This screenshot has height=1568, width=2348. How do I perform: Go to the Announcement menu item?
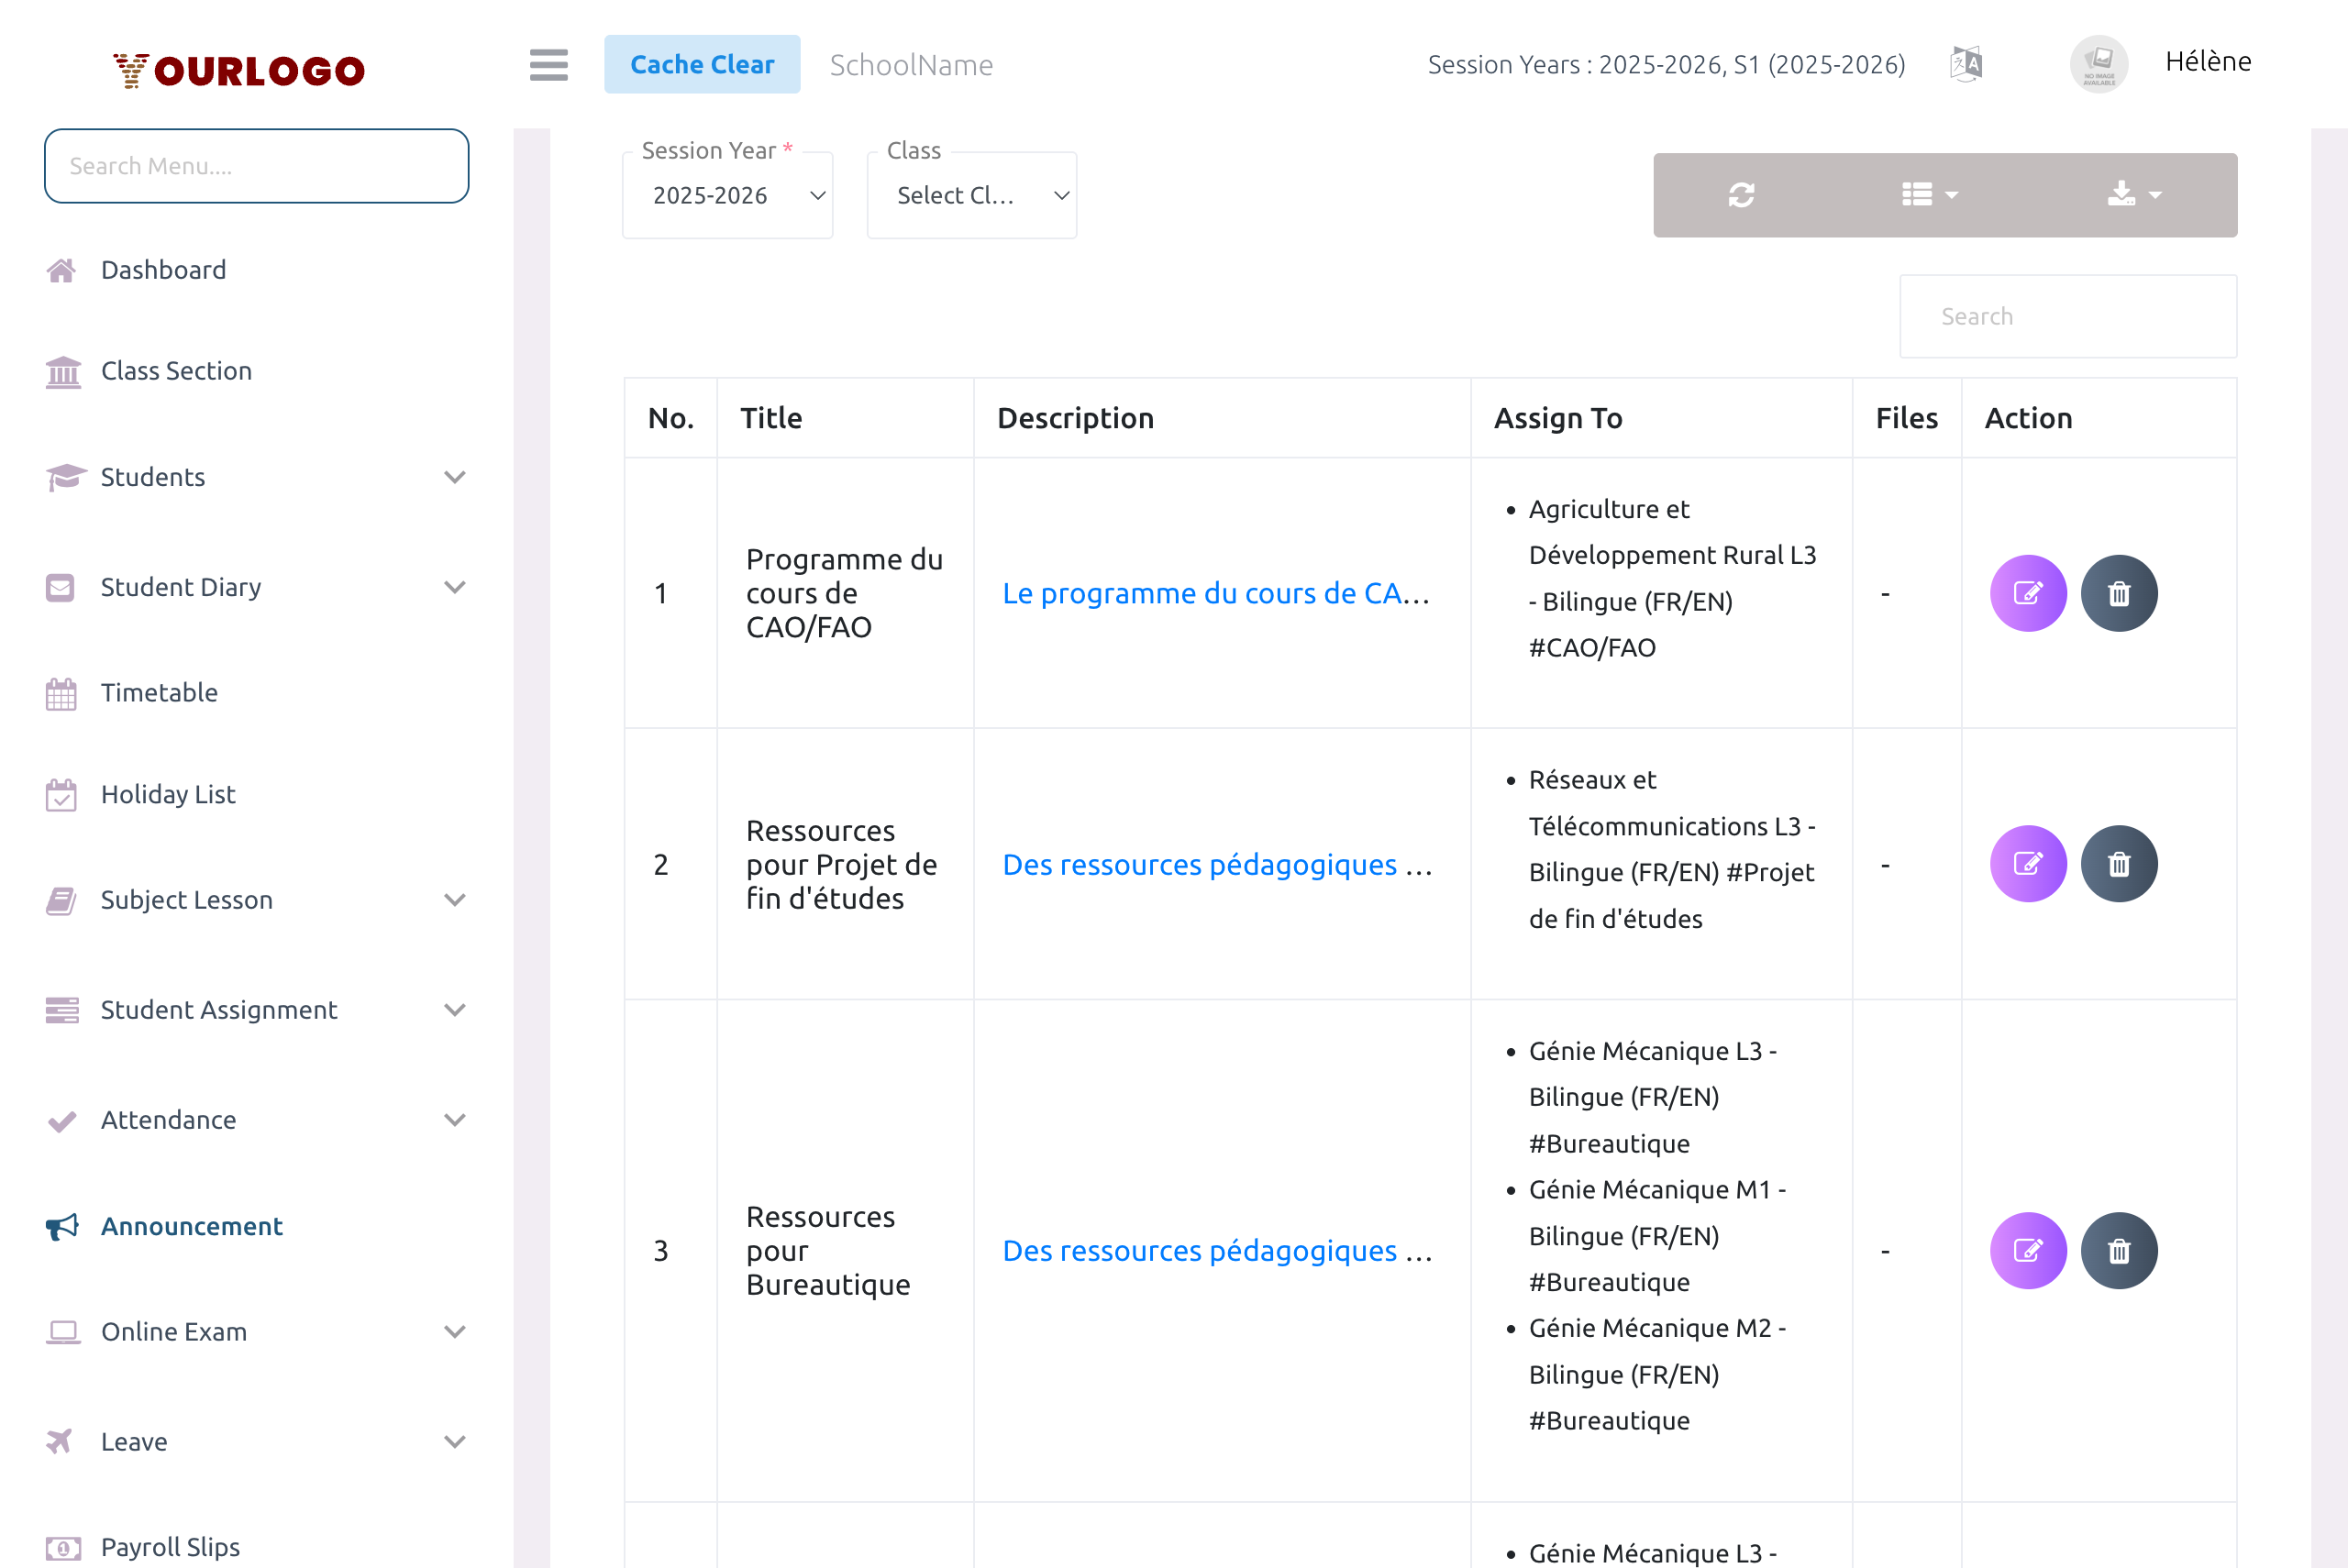pos(190,1226)
